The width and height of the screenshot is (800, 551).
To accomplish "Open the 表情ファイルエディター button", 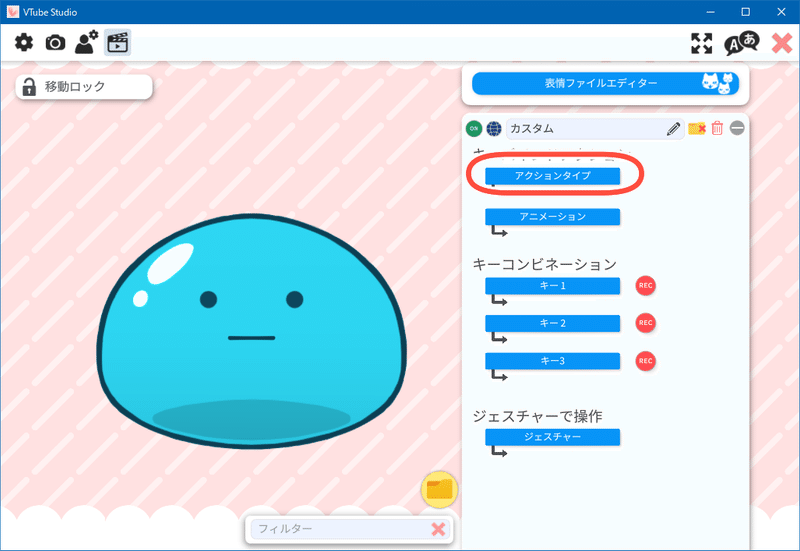I will click(x=605, y=84).
